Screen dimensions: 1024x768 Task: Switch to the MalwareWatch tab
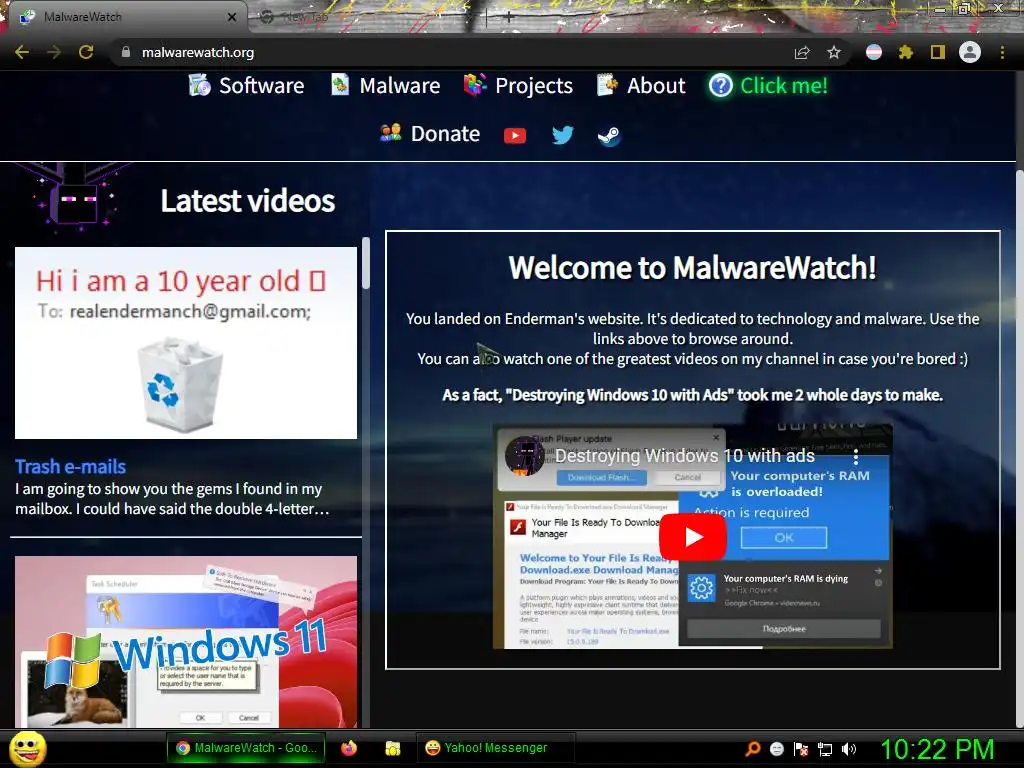(124, 17)
